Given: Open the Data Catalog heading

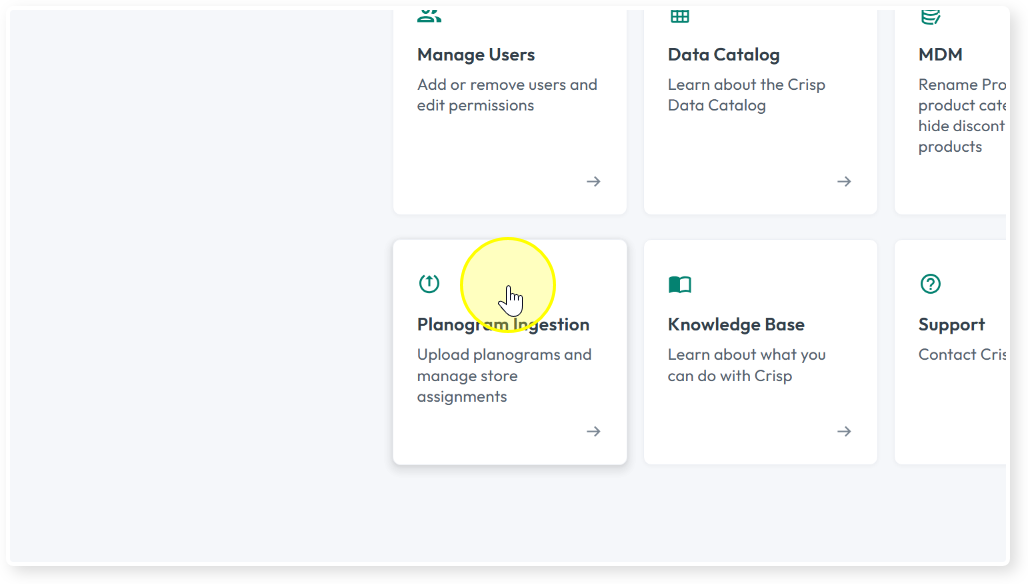Looking at the screenshot, I should 724,54.
